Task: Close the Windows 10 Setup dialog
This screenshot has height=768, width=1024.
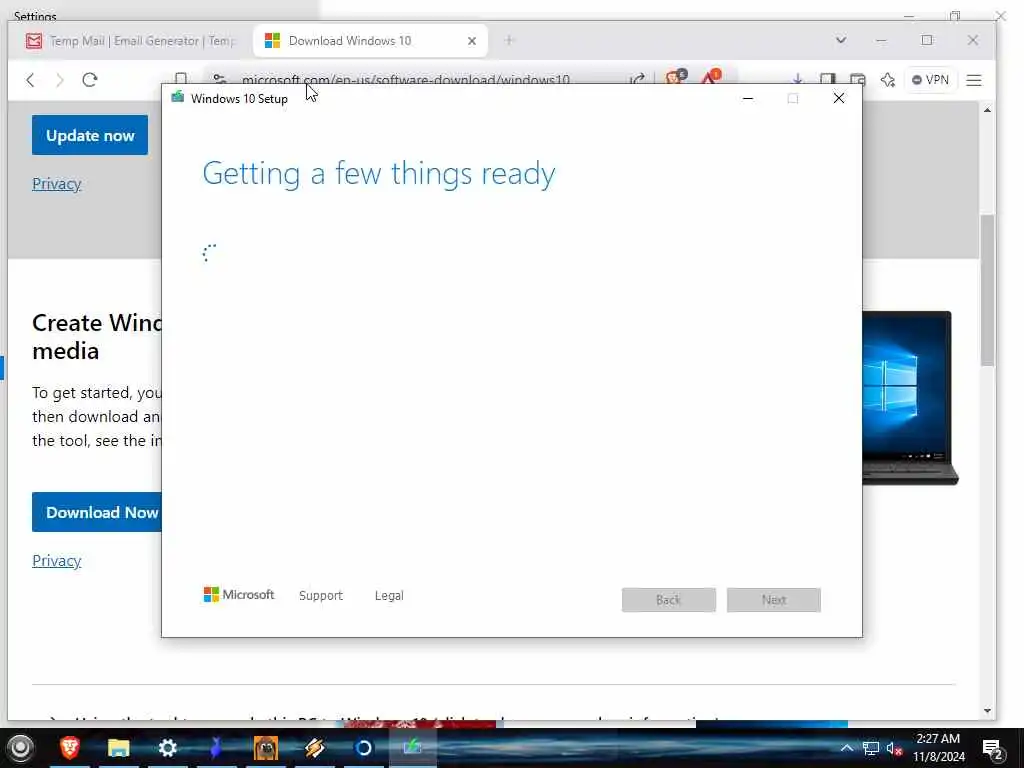Action: [x=839, y=99]
